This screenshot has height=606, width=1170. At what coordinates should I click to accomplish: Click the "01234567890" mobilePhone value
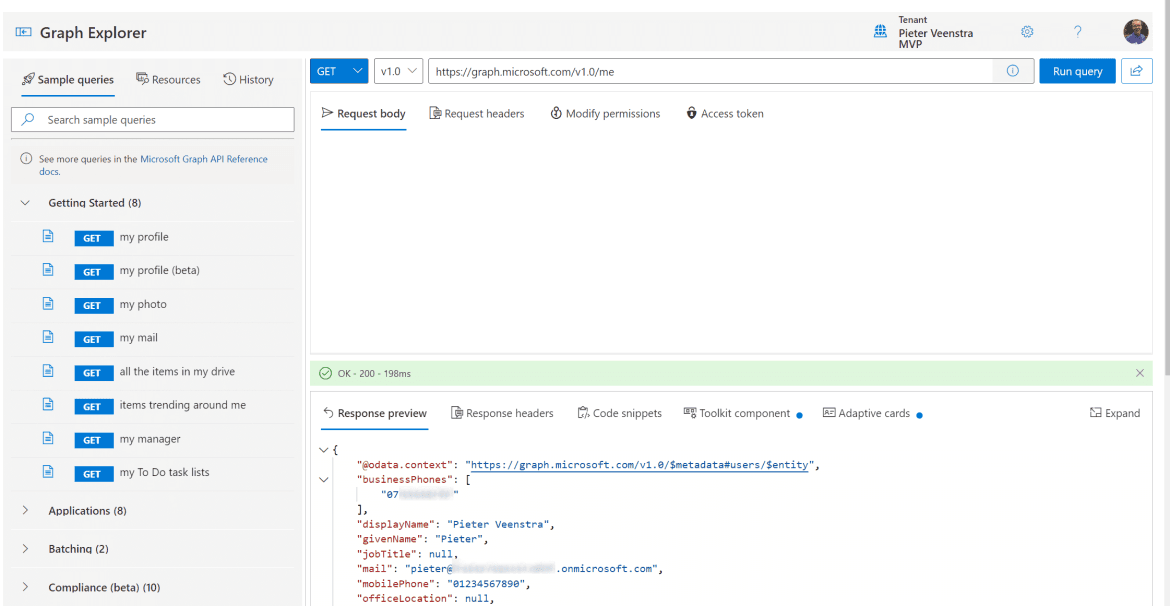[488, 584]
